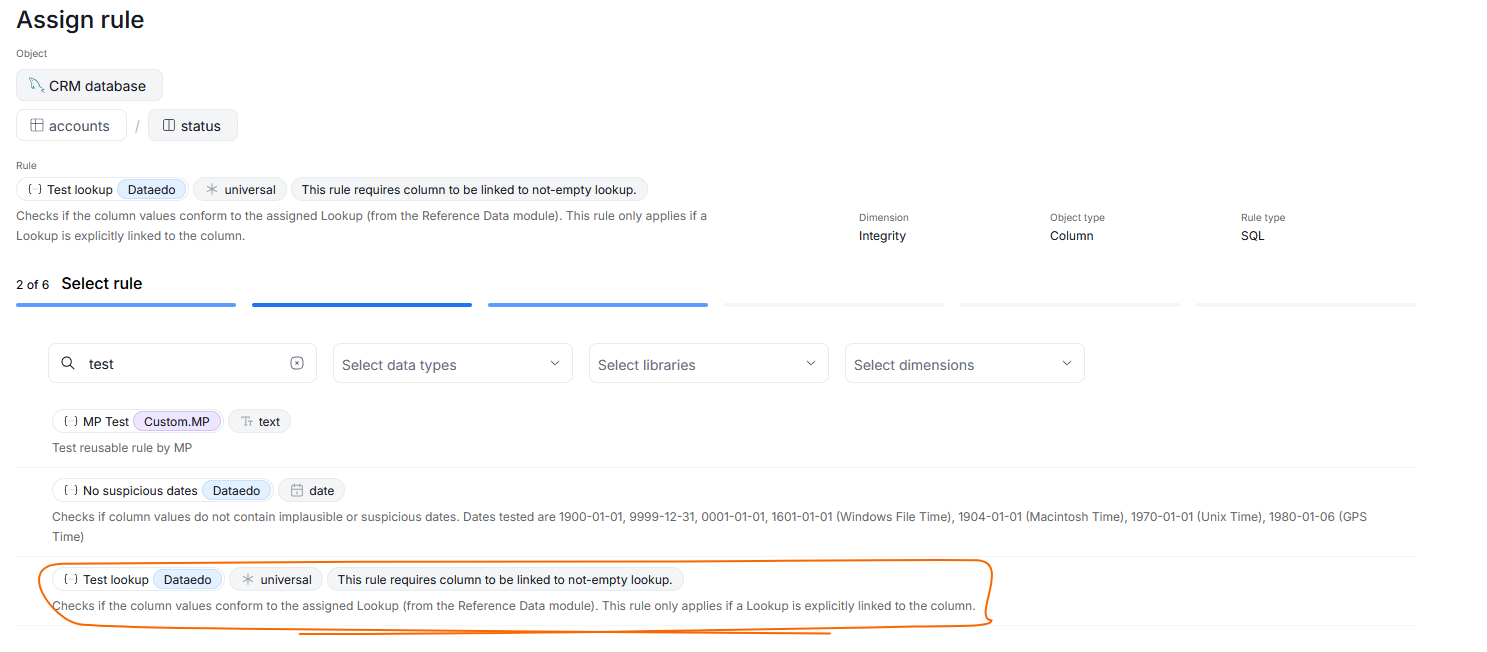Expand the Select dimensions dropdown
1487x652 pixels.
click(x=964, y=364)
